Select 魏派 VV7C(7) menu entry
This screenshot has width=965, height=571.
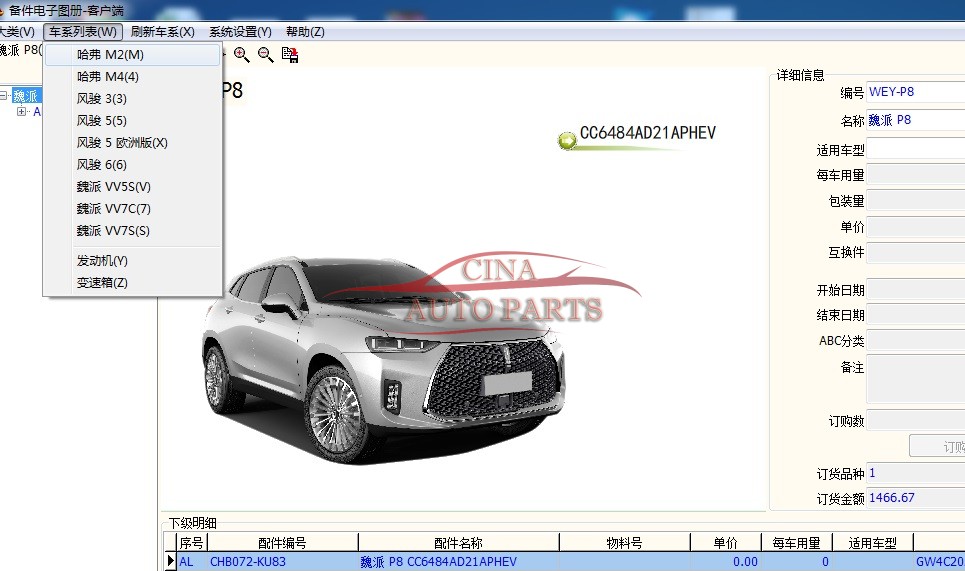[114, 209]
